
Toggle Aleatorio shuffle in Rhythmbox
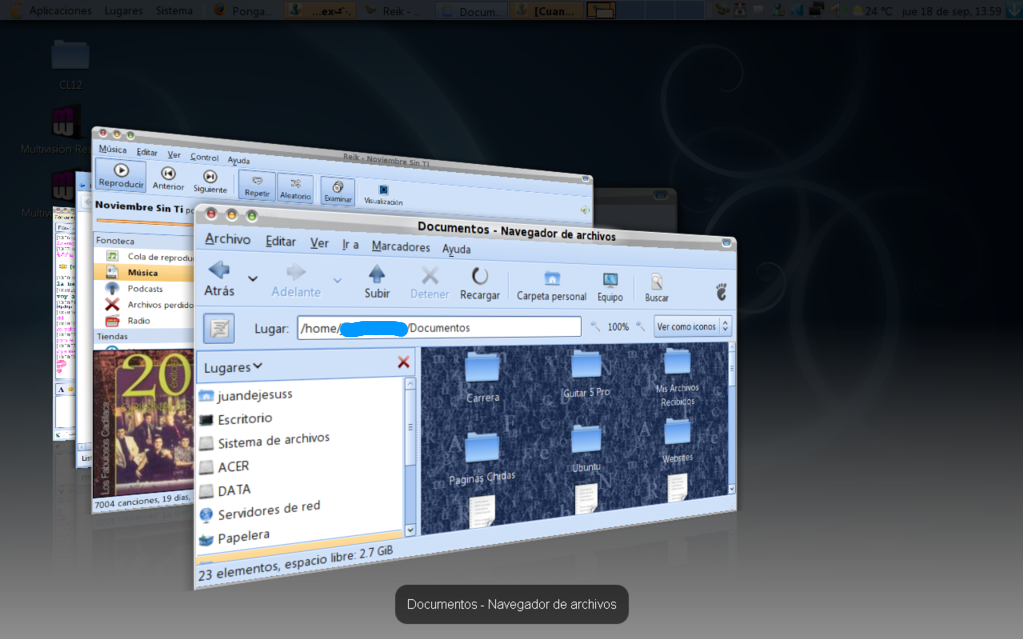tap(296, 187)
